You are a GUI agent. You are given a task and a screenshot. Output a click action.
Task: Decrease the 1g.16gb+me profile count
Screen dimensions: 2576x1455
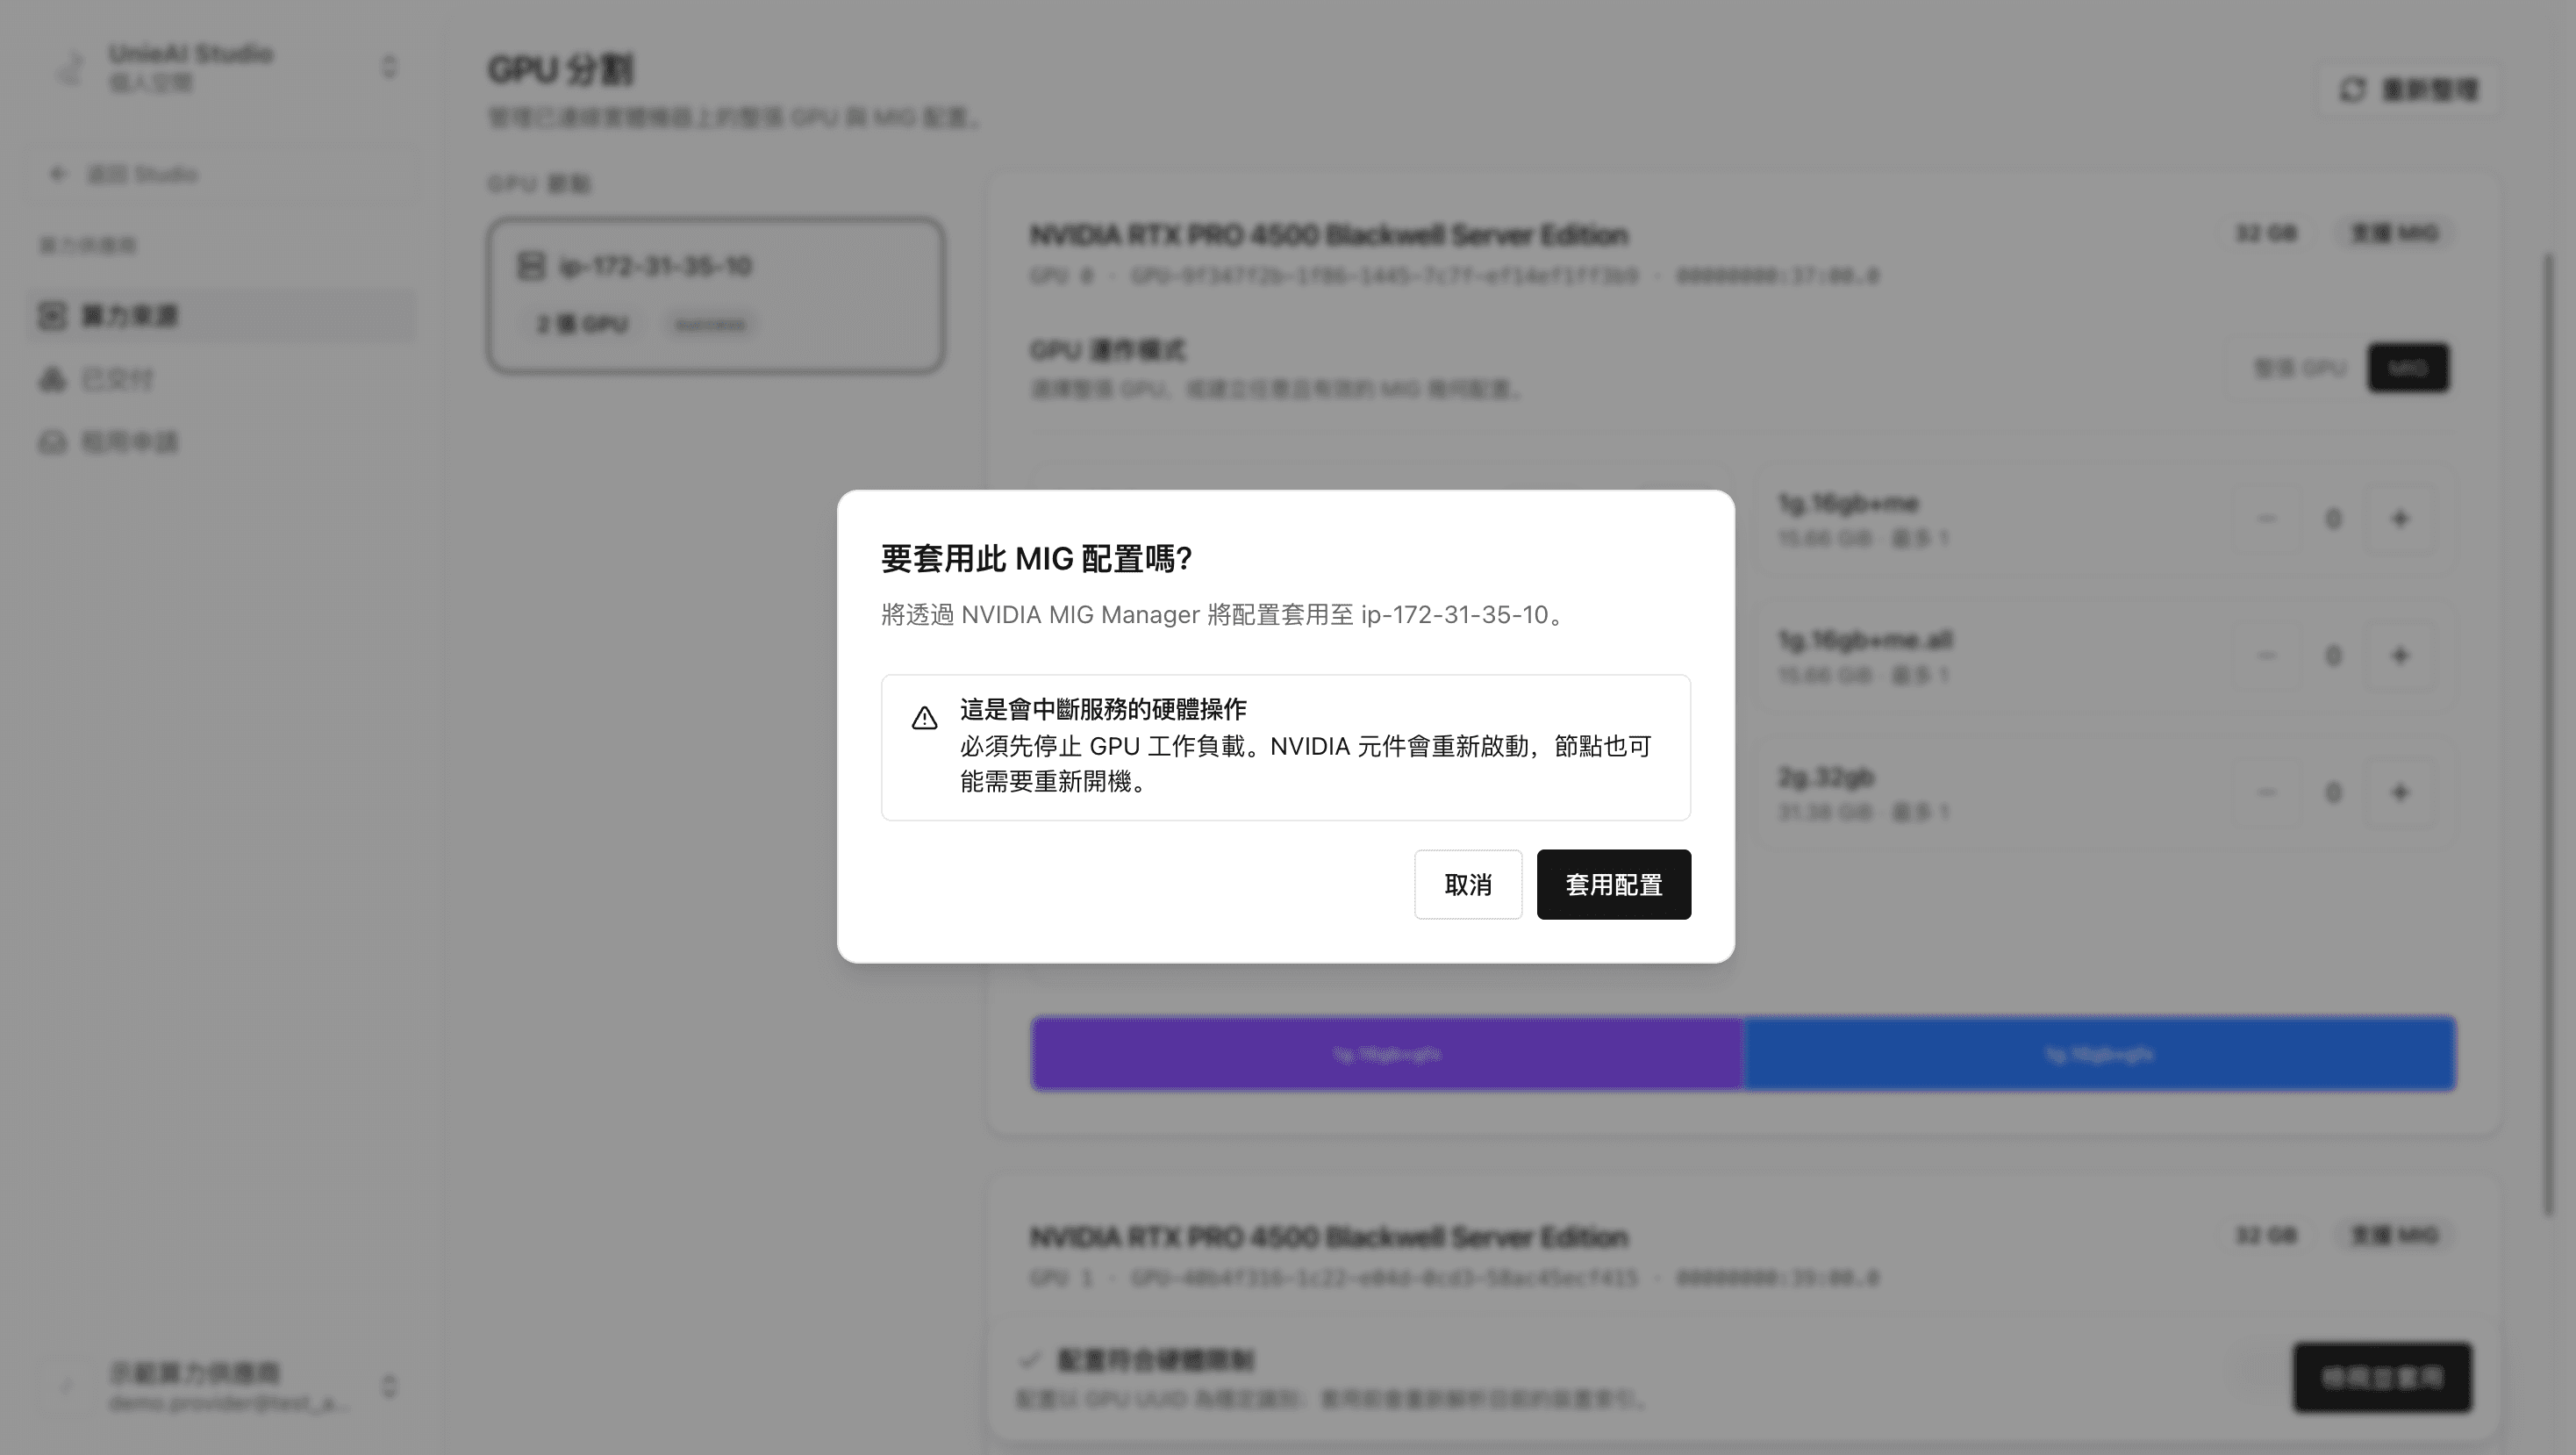coord(2266,518)
